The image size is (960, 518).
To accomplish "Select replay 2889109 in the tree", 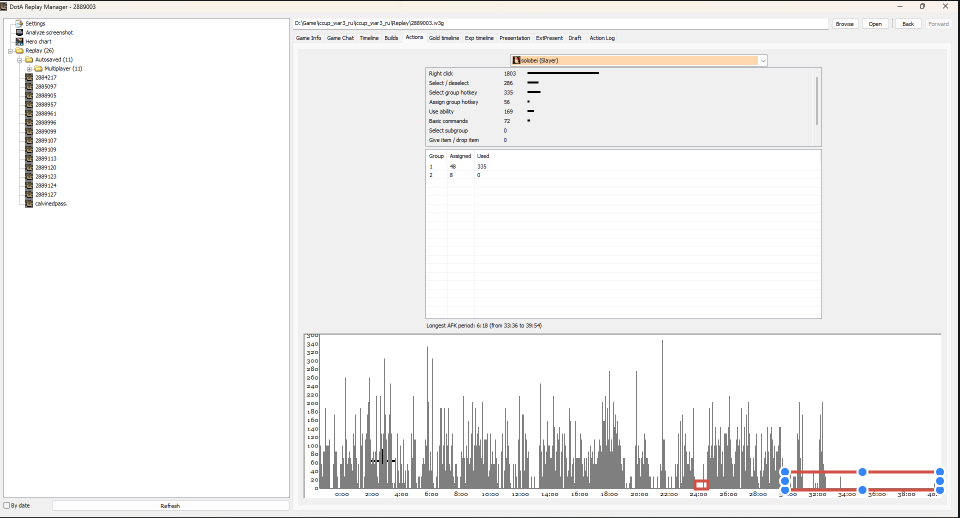I will (x=45, y=149).
